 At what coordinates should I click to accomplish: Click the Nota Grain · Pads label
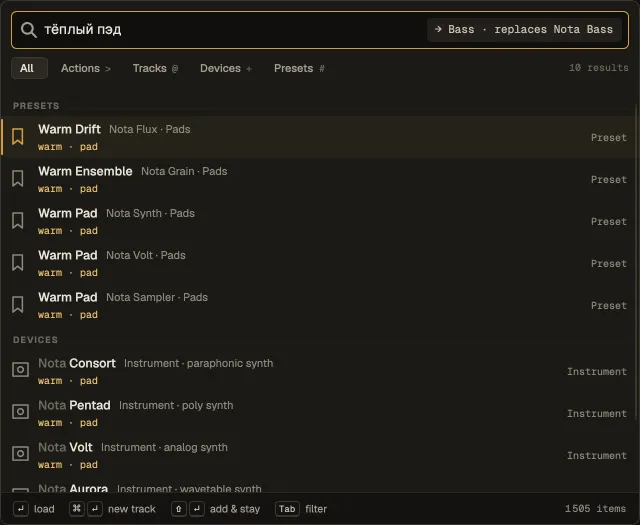(184, 171)
